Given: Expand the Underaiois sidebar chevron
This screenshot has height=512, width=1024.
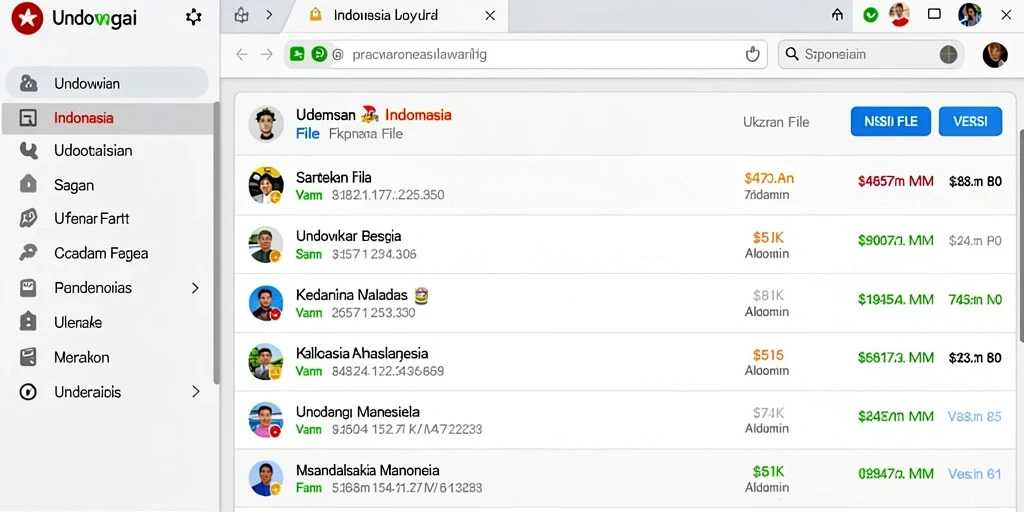Looking at the screenshot, I should point(195,392).
